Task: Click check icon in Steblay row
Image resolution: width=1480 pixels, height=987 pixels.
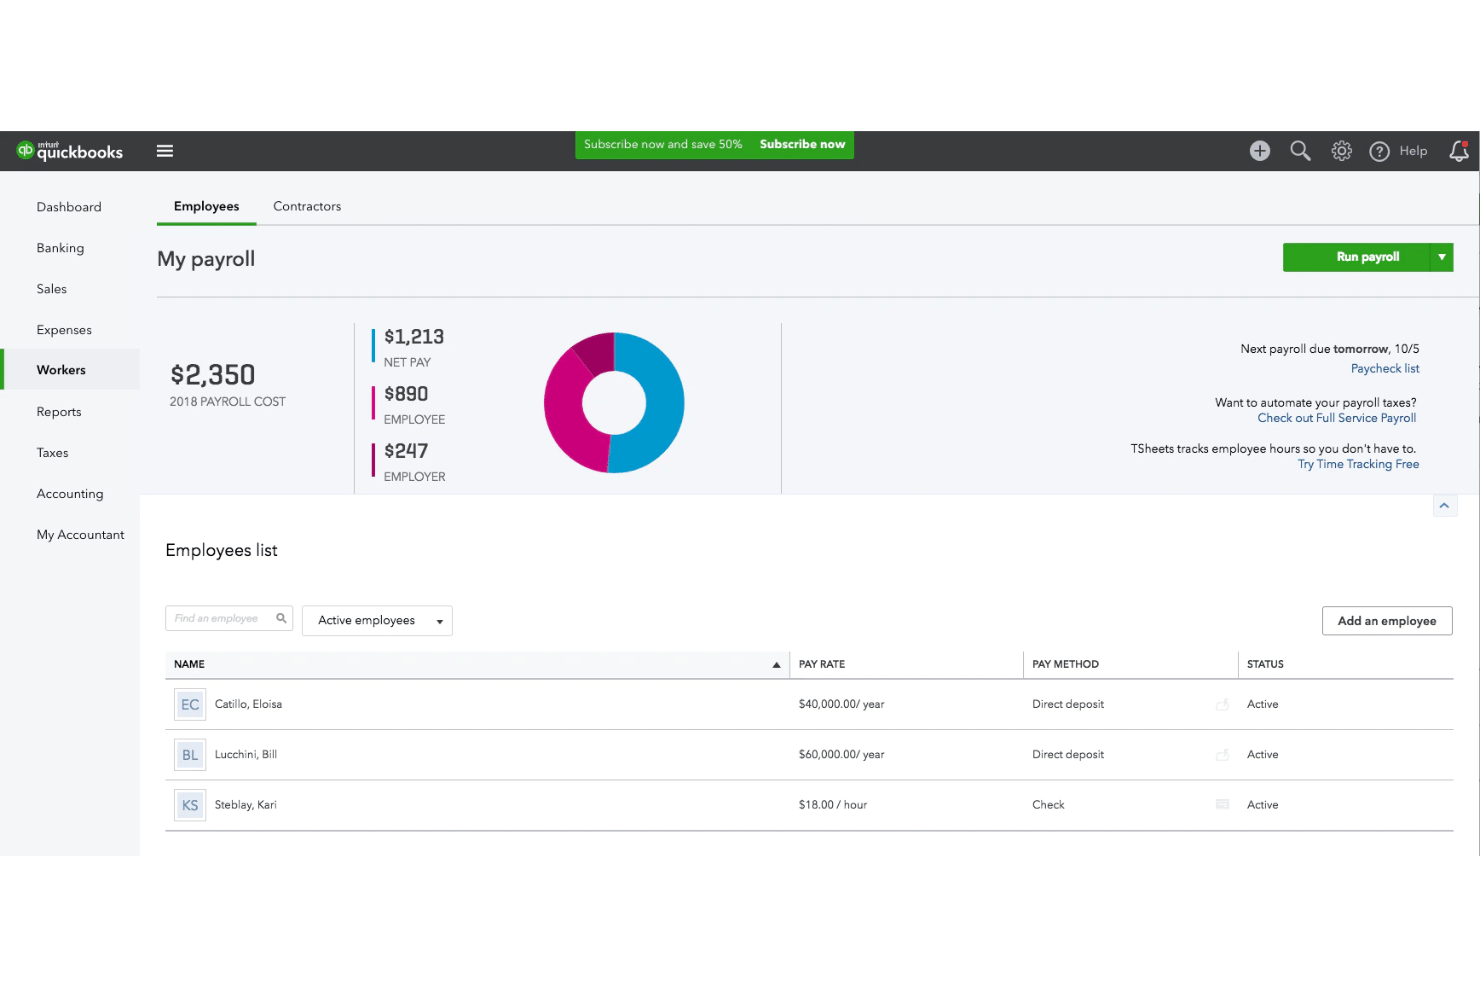Action: coord(1222,804)
